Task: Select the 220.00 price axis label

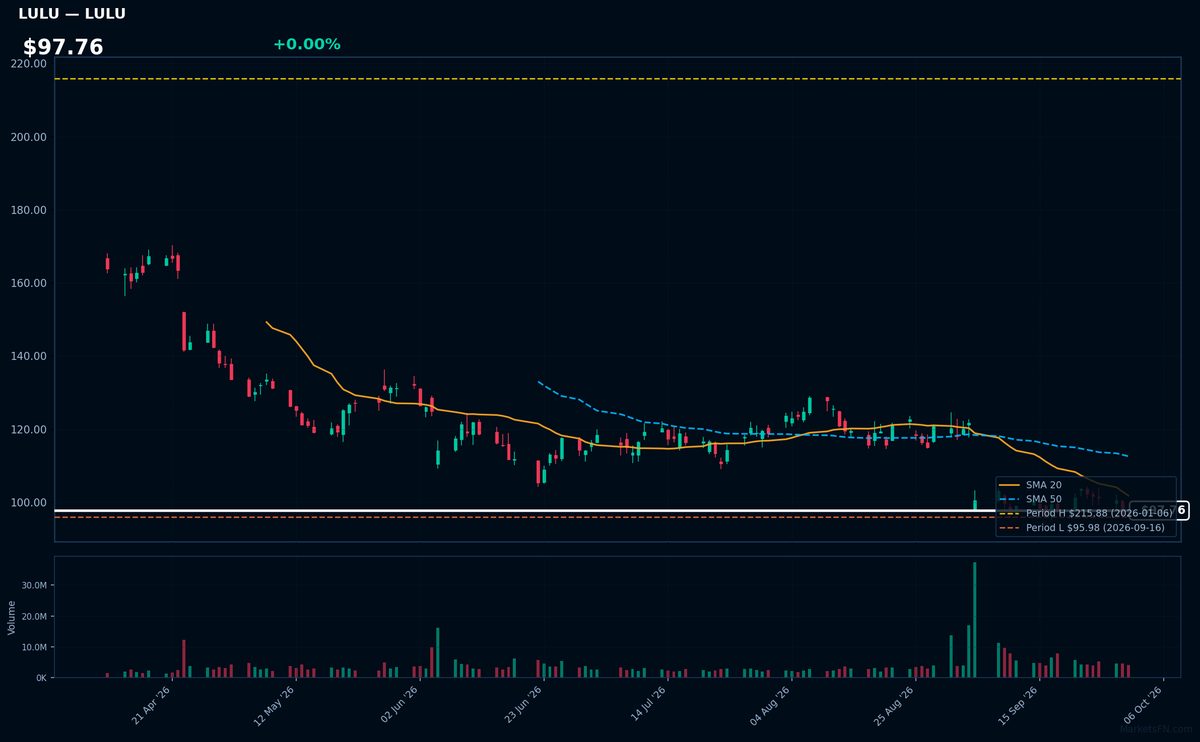Action: [29, 64]
